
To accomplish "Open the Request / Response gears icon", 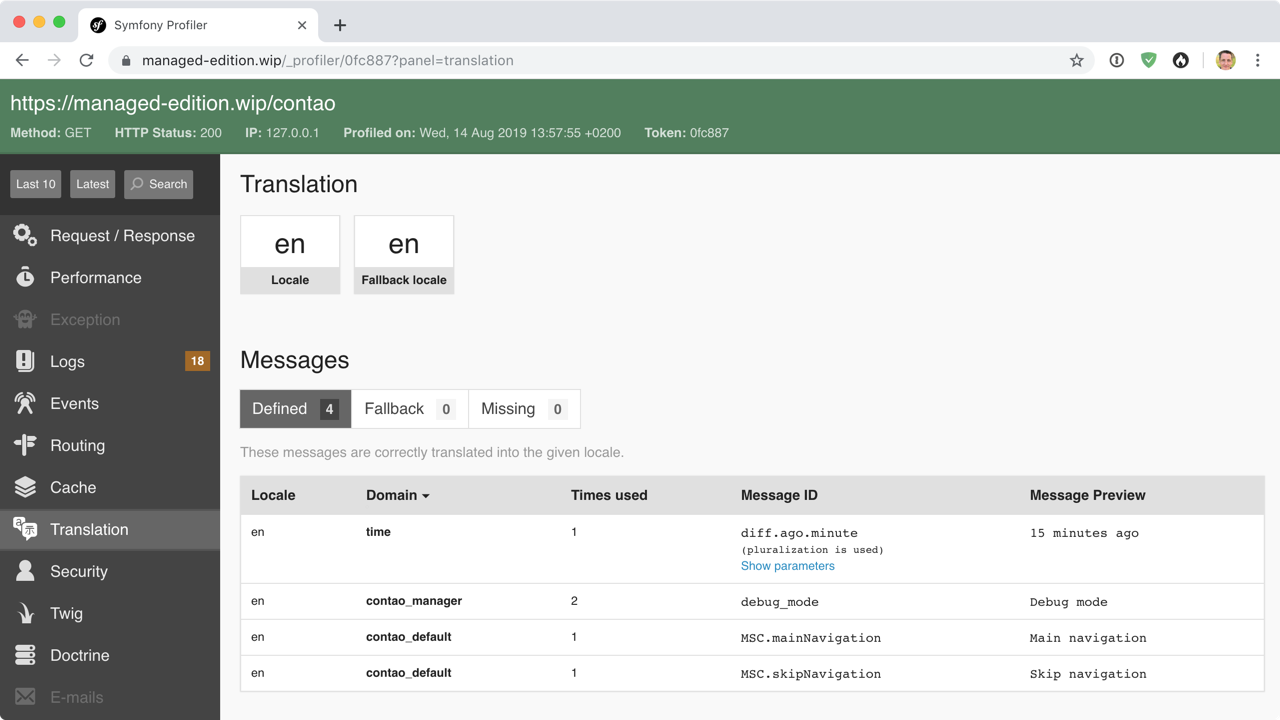I will (25, 236).
